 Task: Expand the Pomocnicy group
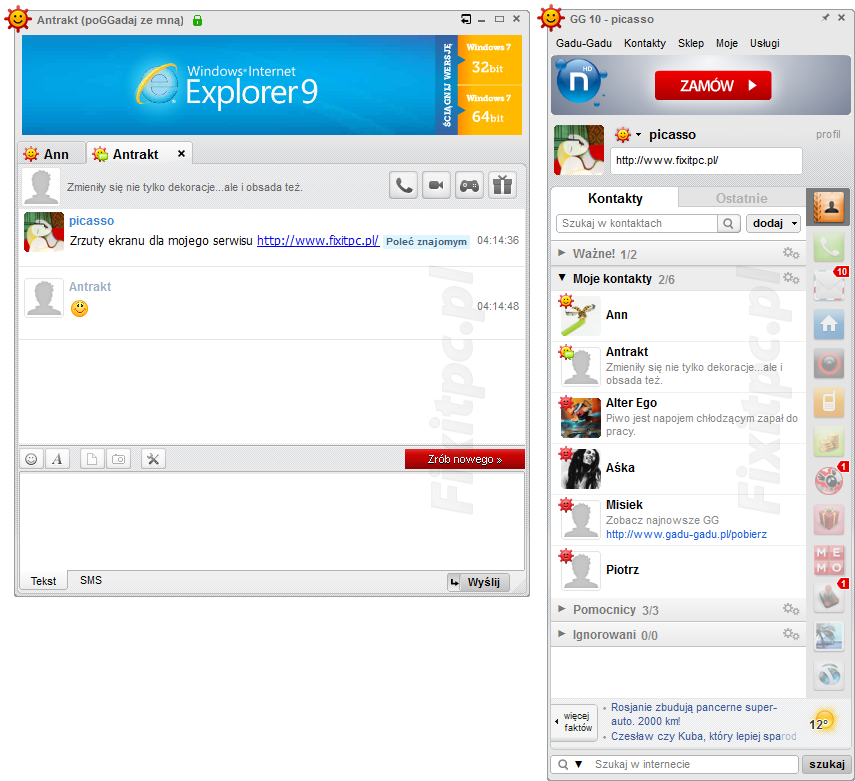tap(561, 609)
